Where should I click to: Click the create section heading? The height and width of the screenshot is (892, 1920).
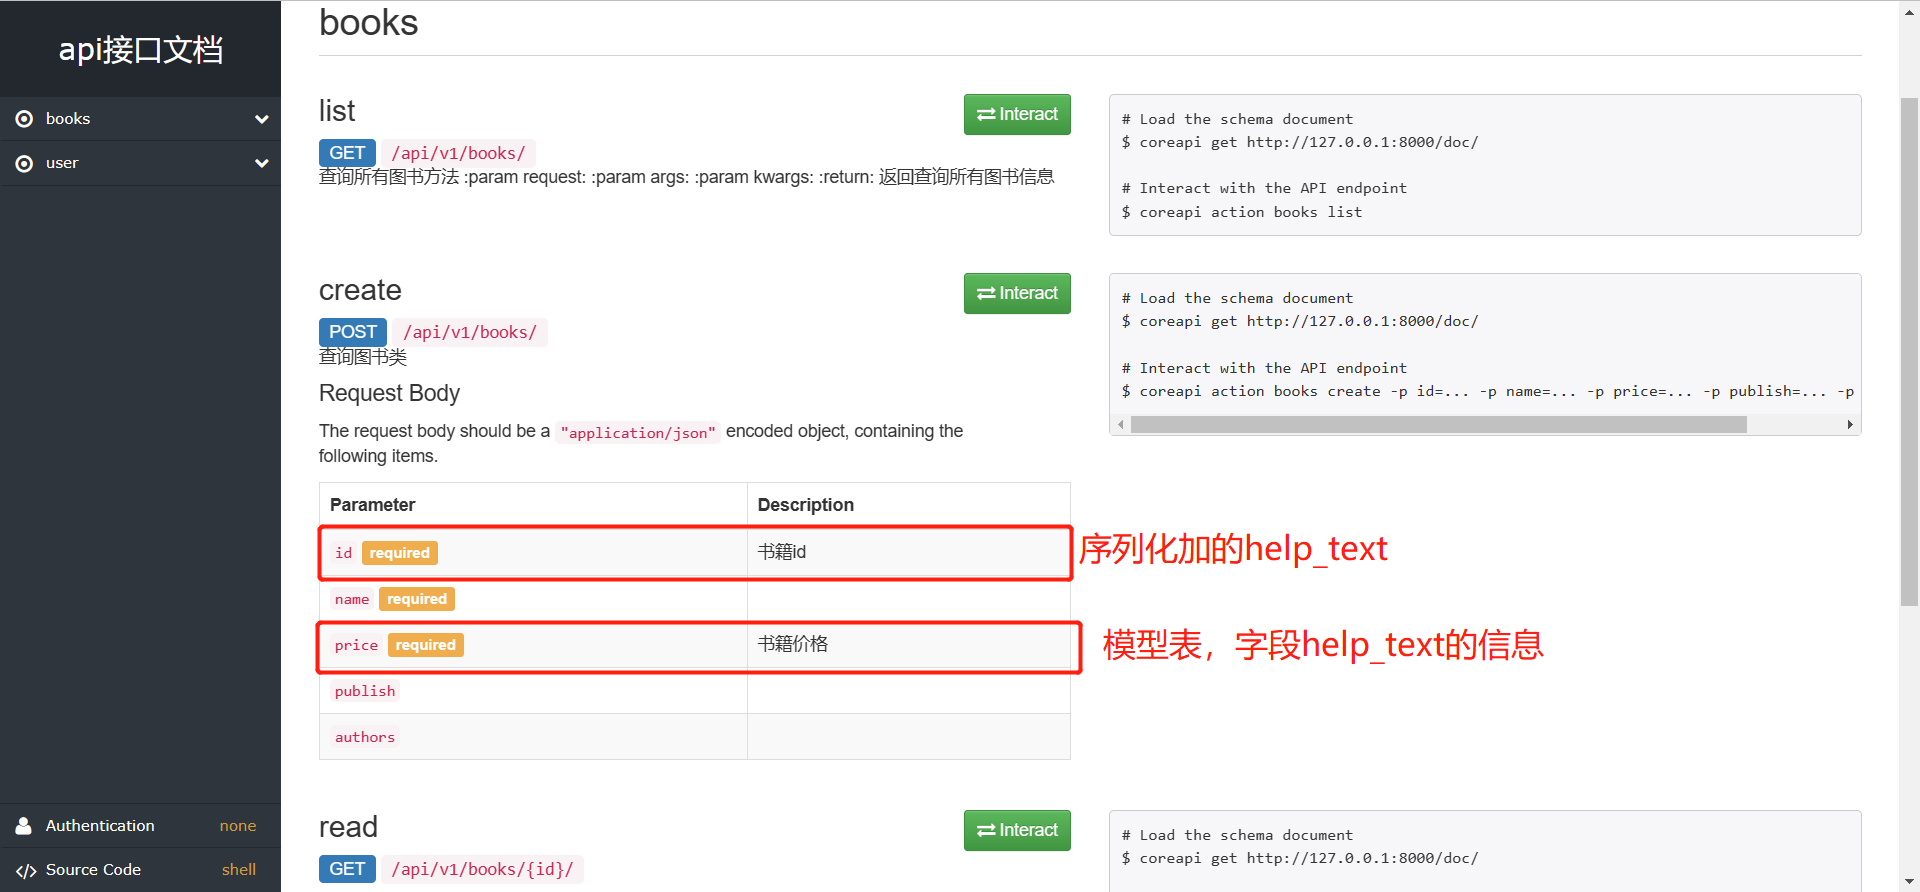[360, 290]
